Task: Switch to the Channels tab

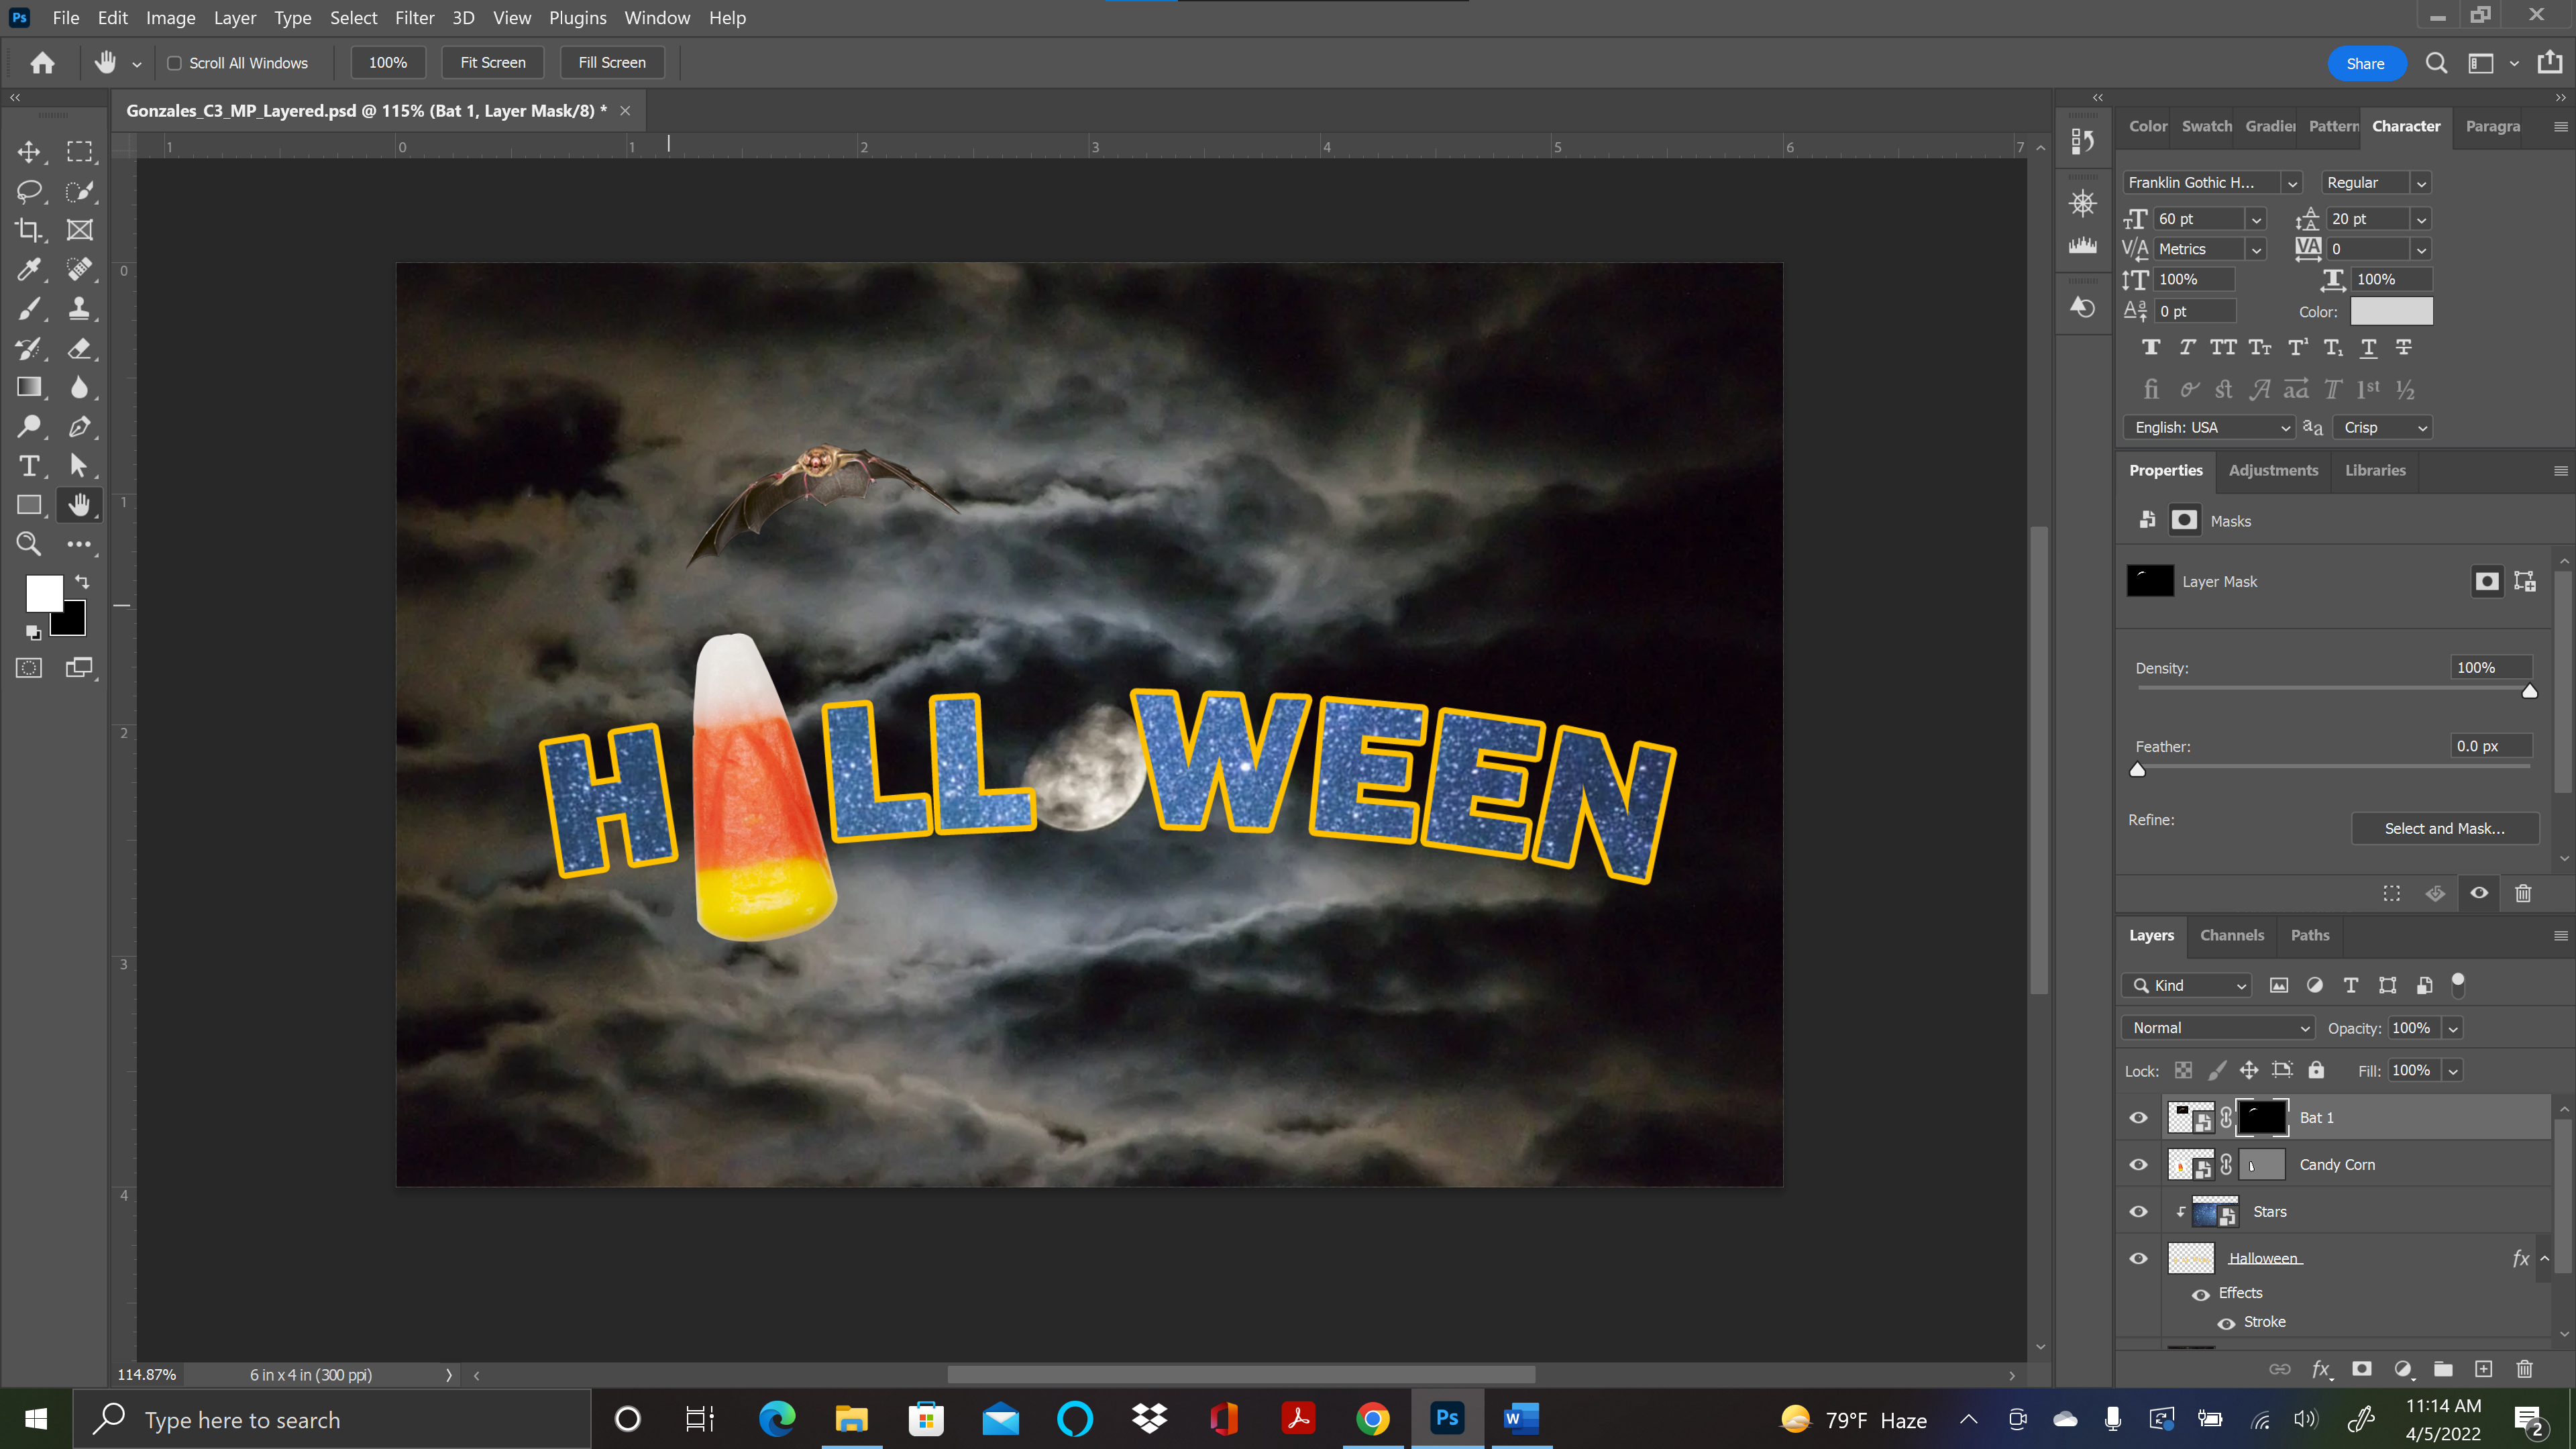Action: pyautogui.click(x=2231, y=935)
